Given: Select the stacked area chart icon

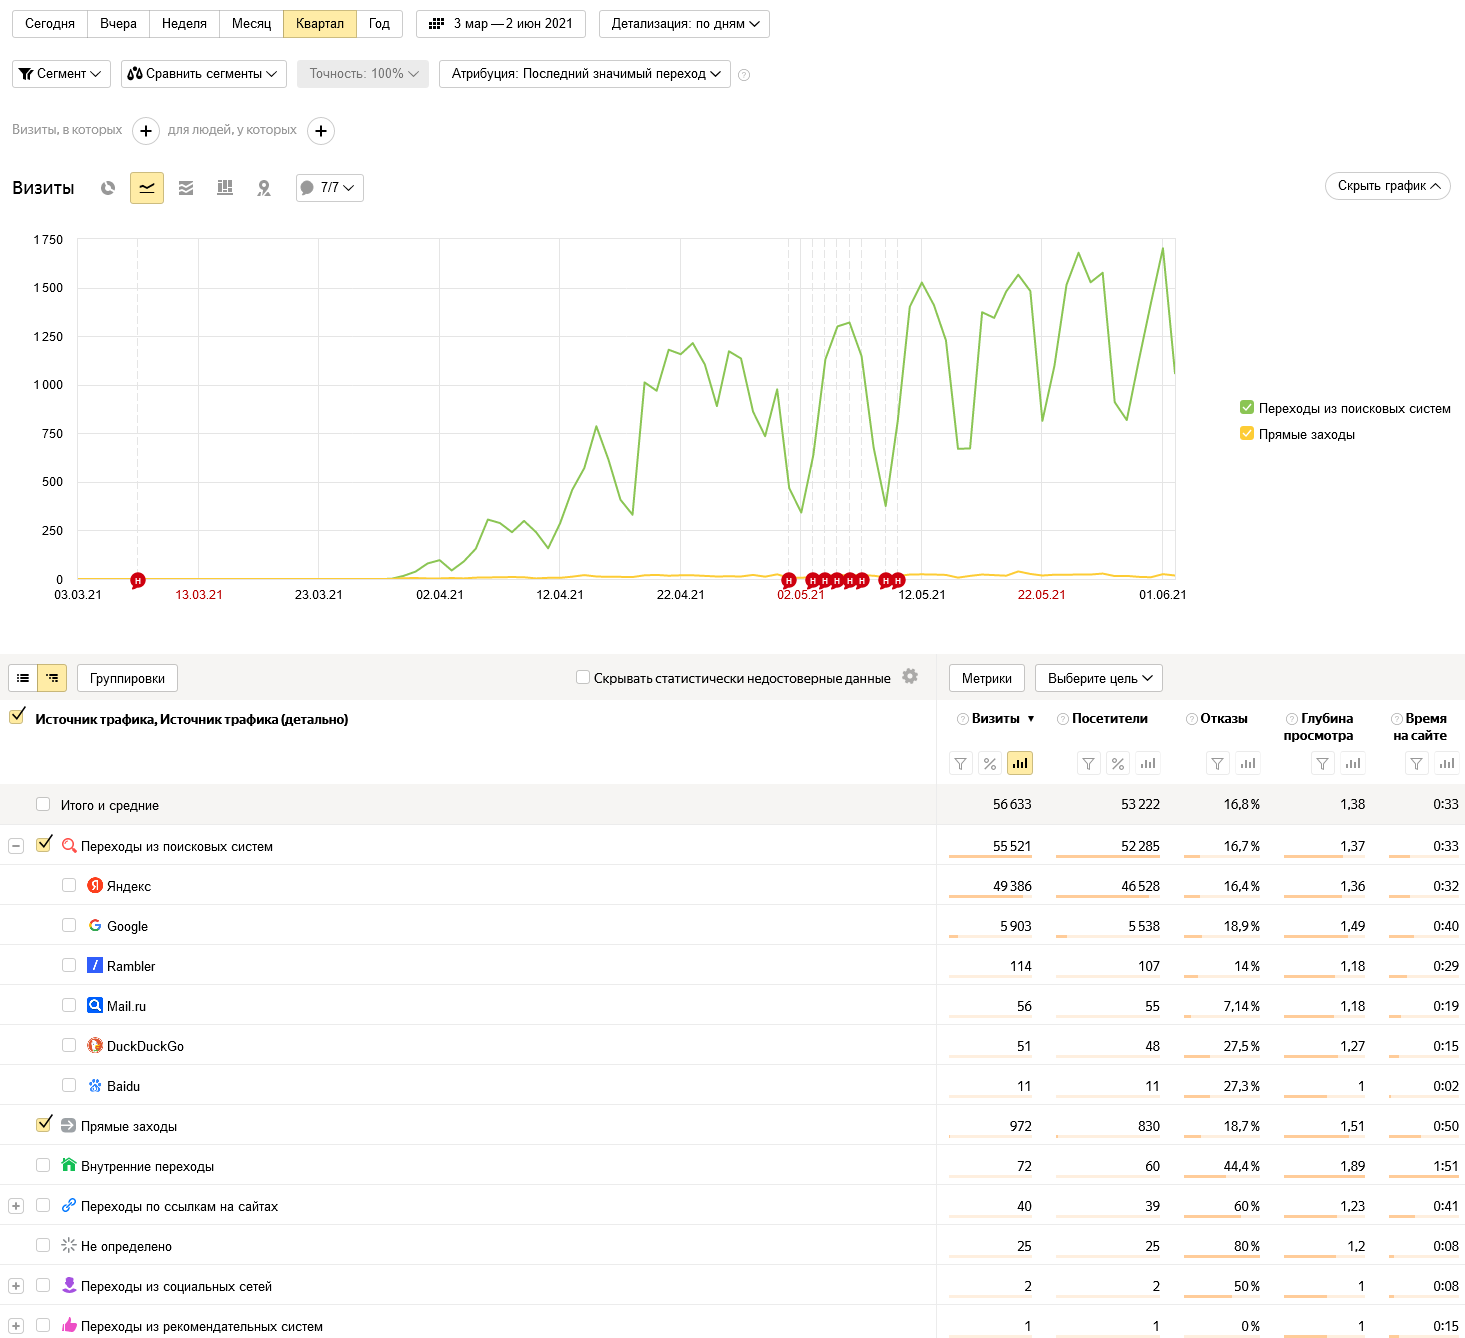Looking at the screenshot, I should coord(186,188).
